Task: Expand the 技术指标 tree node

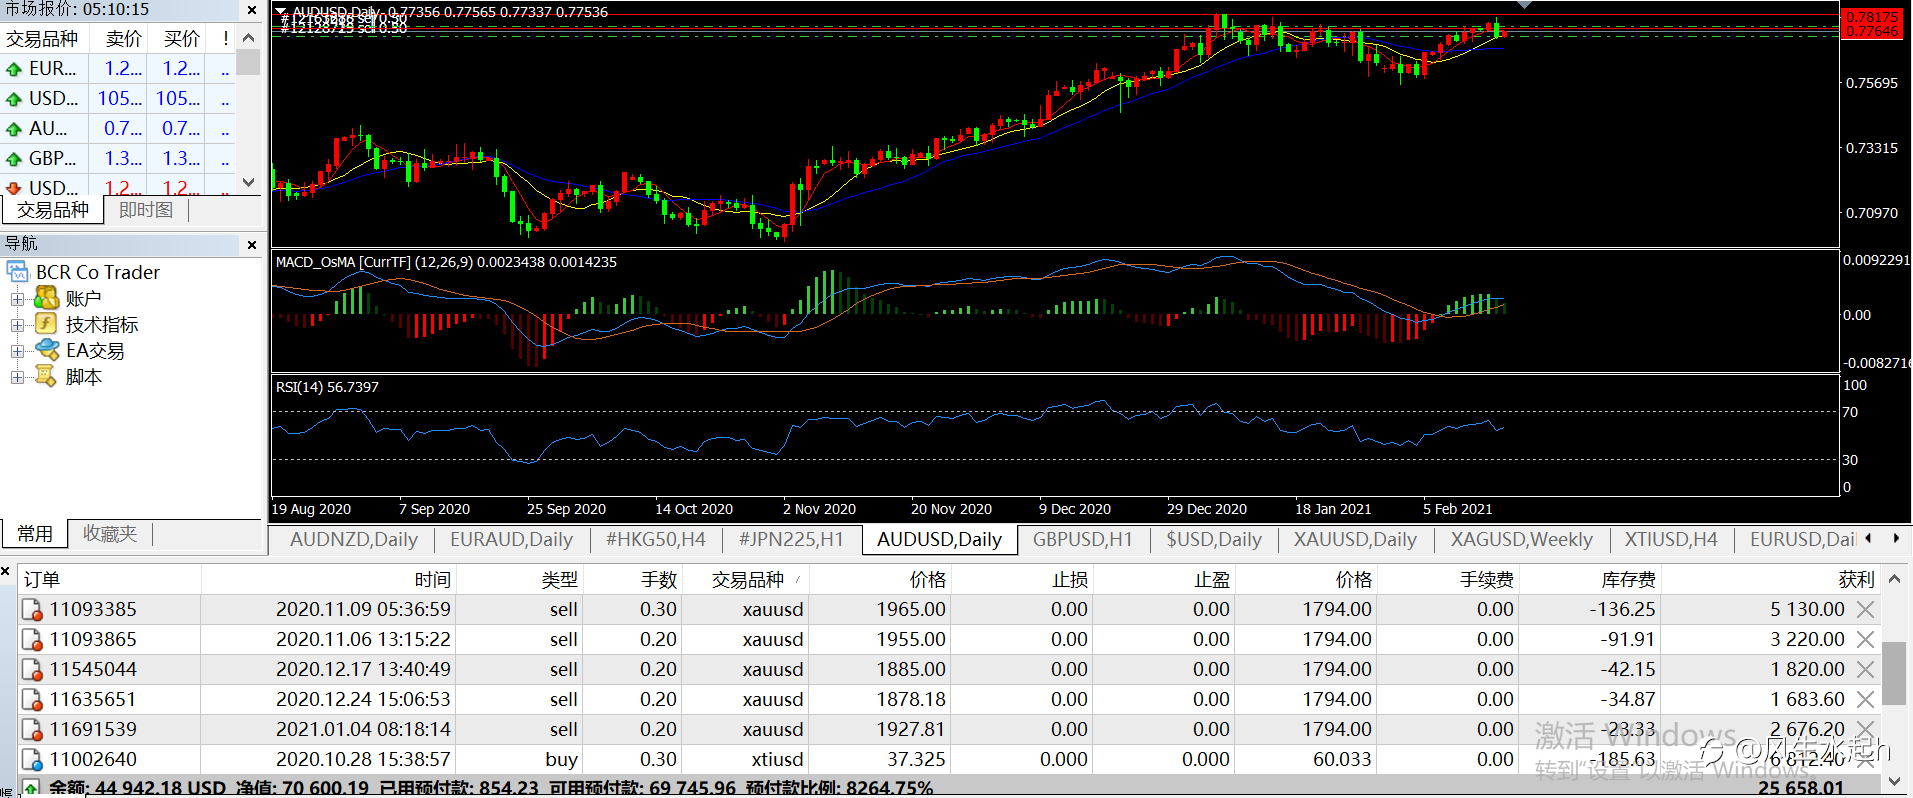Action: click(17, 325)
